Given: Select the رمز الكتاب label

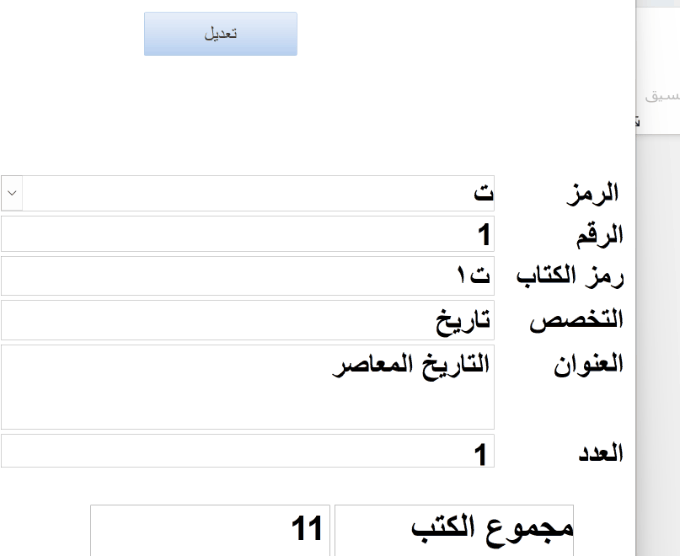Looking at the screenshot, I should point(570,277).
